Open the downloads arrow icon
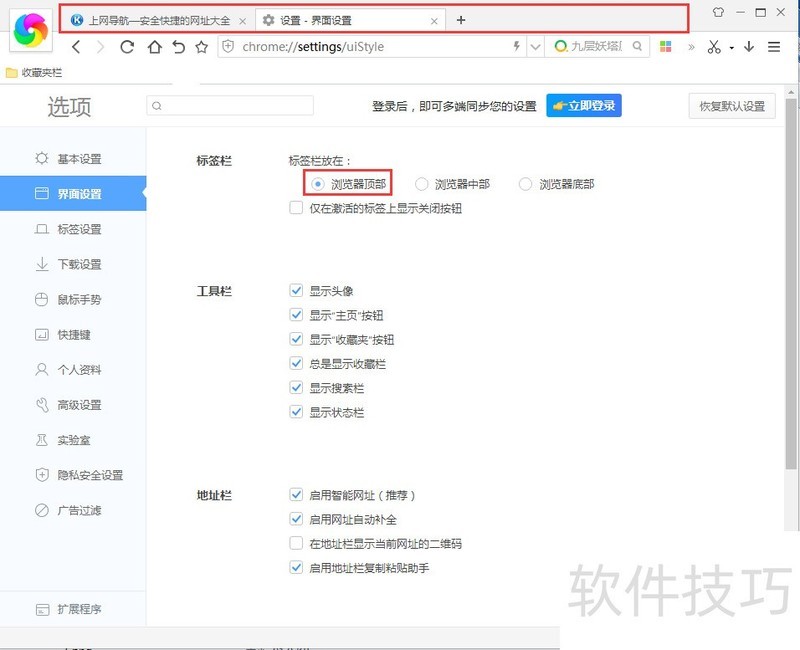 point(749,47)
